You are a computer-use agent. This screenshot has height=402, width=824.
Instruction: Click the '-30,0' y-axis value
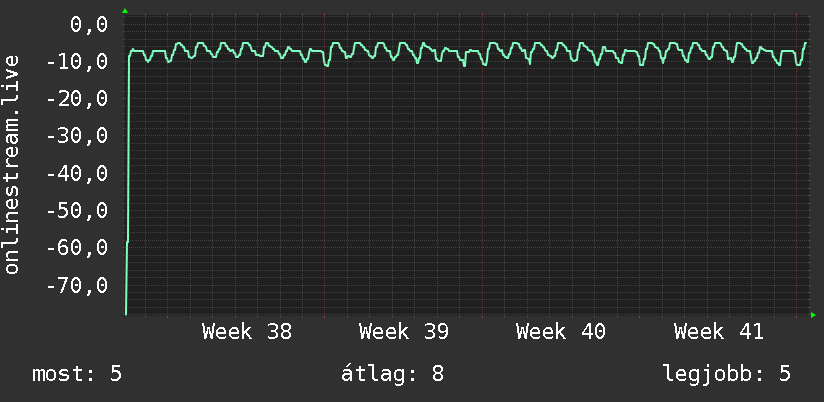point(77,136)
